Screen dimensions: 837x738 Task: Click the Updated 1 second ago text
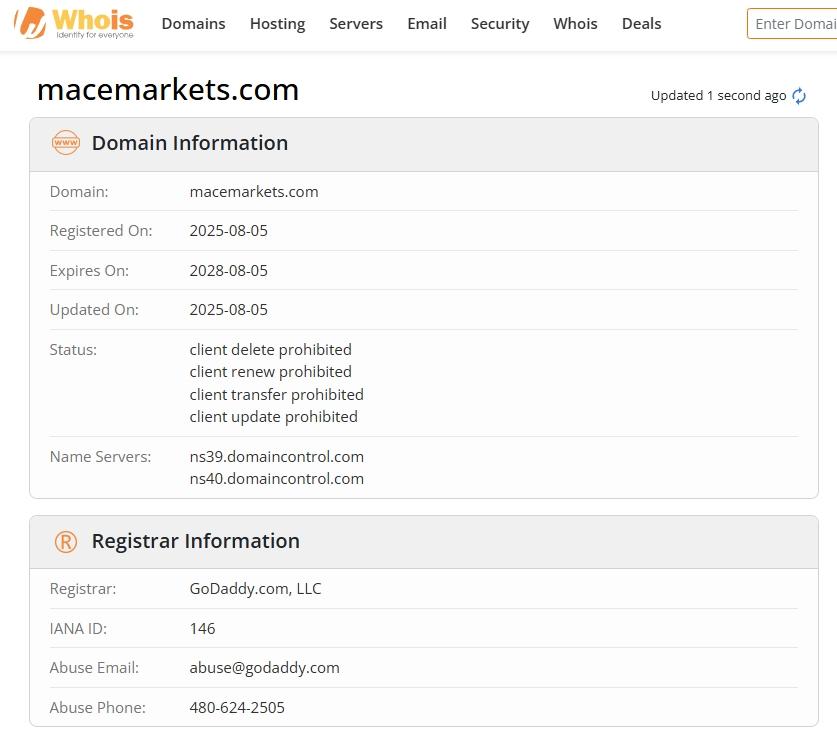click(x=718, y=96)
